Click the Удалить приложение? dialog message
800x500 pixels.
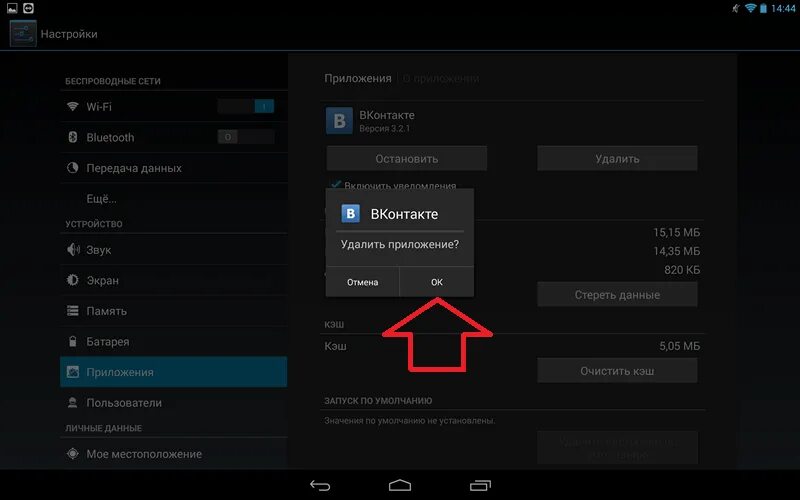pos(400,244)
